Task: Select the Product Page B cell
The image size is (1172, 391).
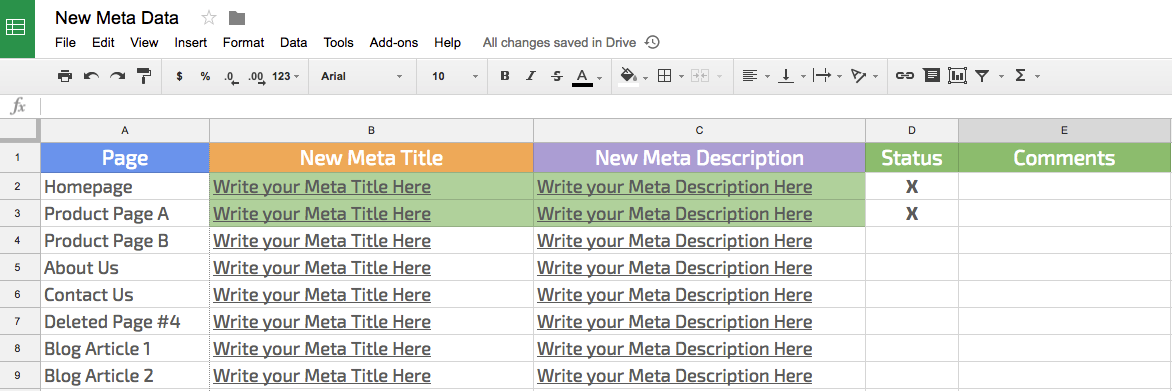Action: (x=125, y=241)
